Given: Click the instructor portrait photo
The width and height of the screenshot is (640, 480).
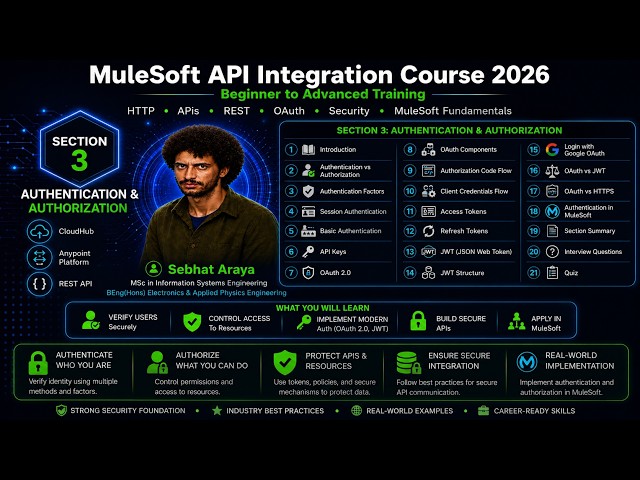Looking at the screenshot, I should pyautogui.click(x=208, y=196).
